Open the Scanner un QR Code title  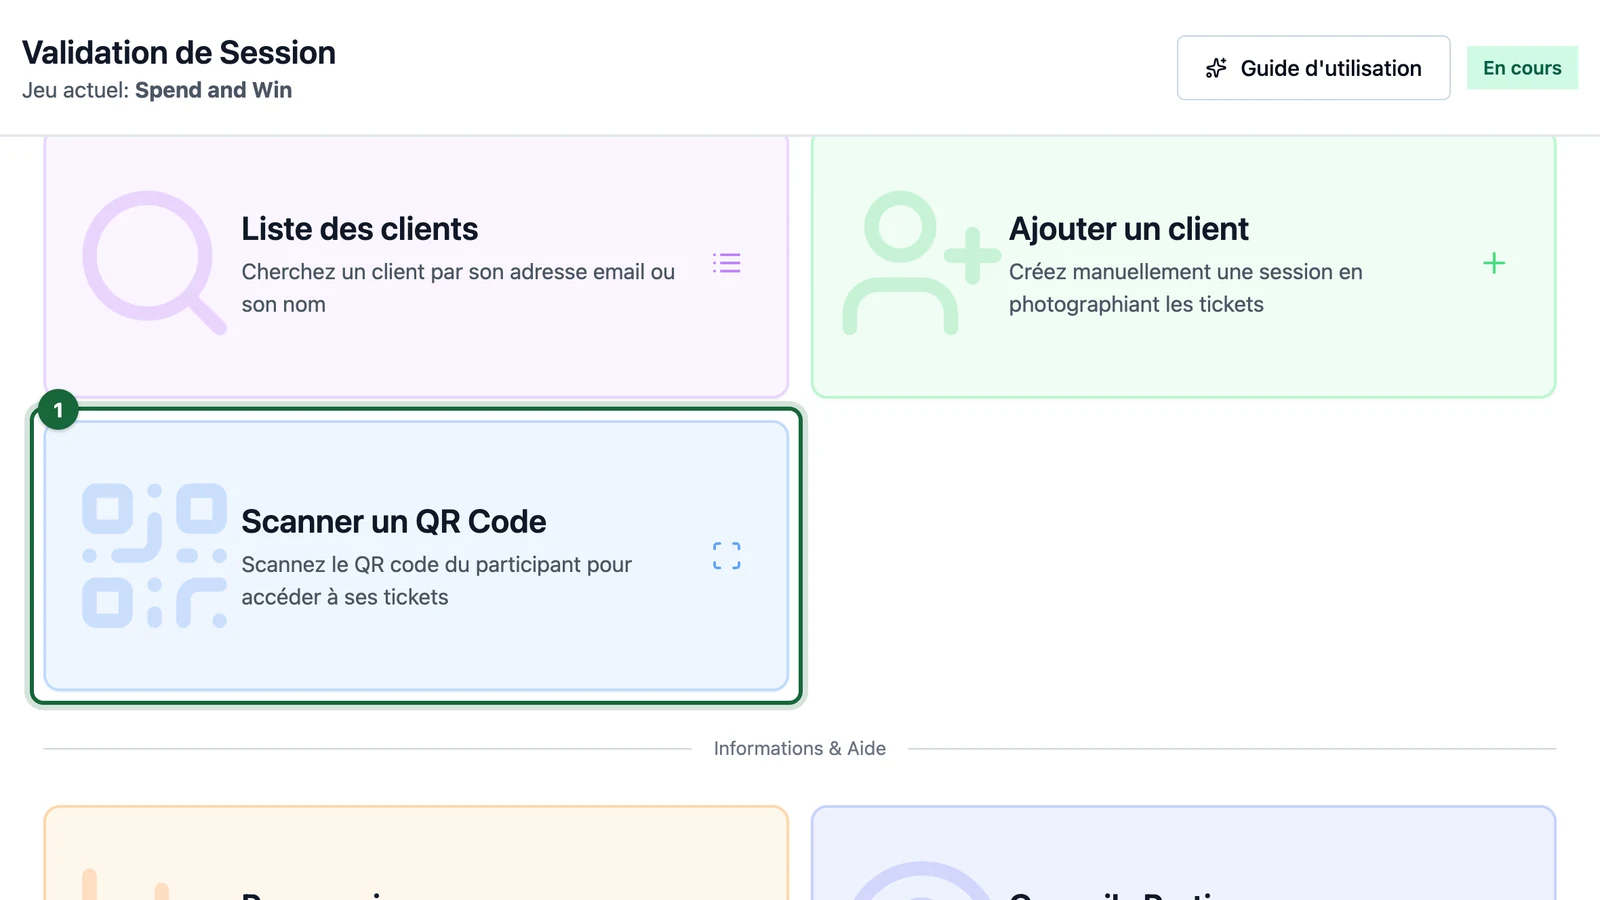click(394, 522)
